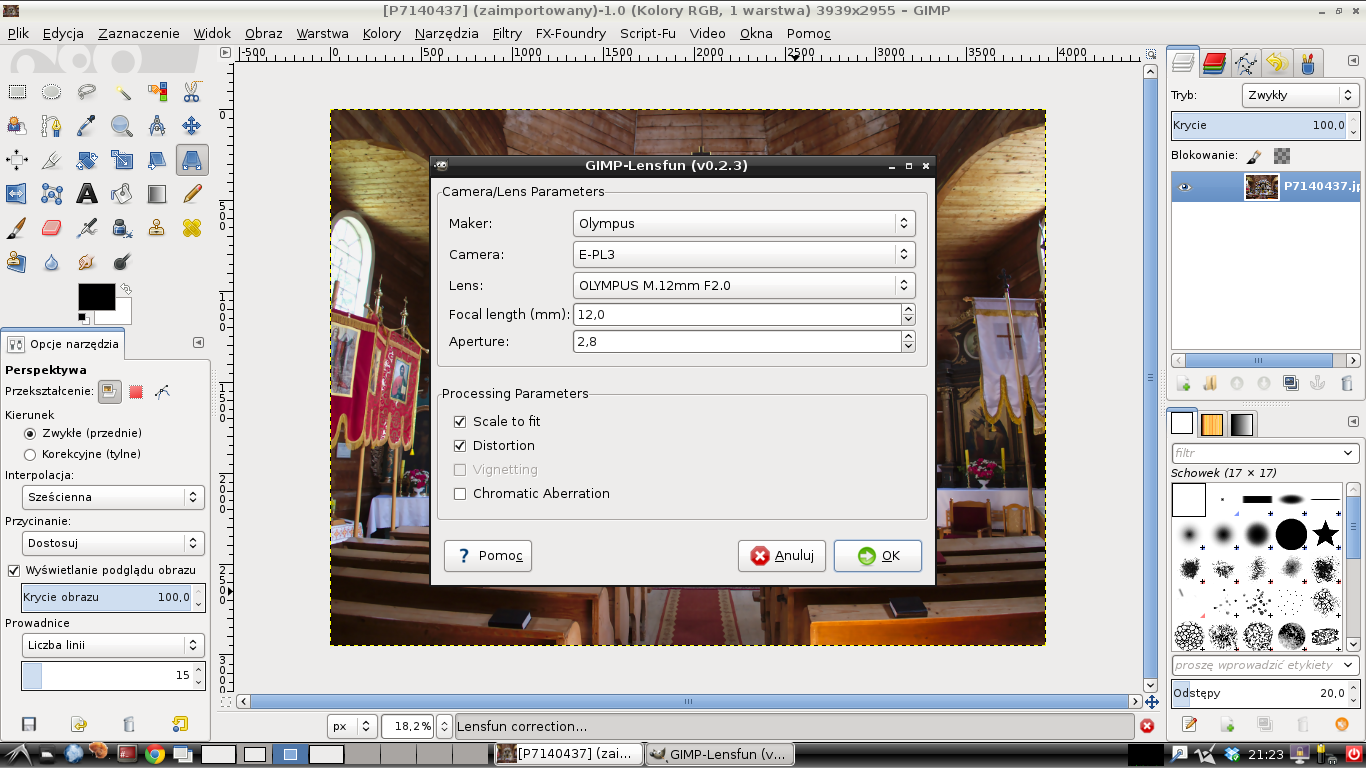This screenshot has width=1366, height=768.
Task: Switch to the Channels tab icon
Action: [1214, 64]
